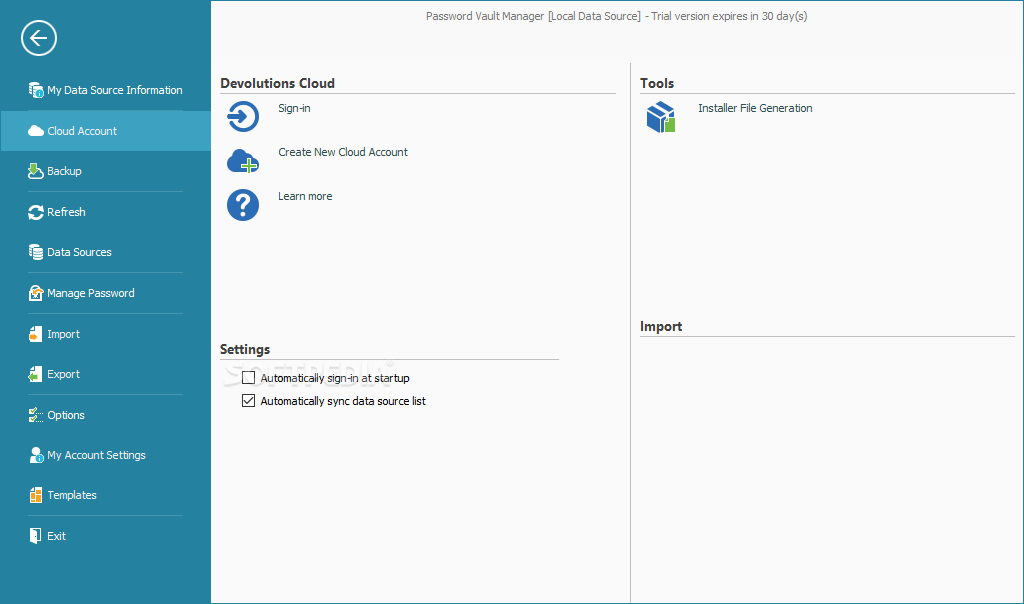1024x604 pixels.
Task: Uncheck Automatically sync data source list
Action: point(248,400)
